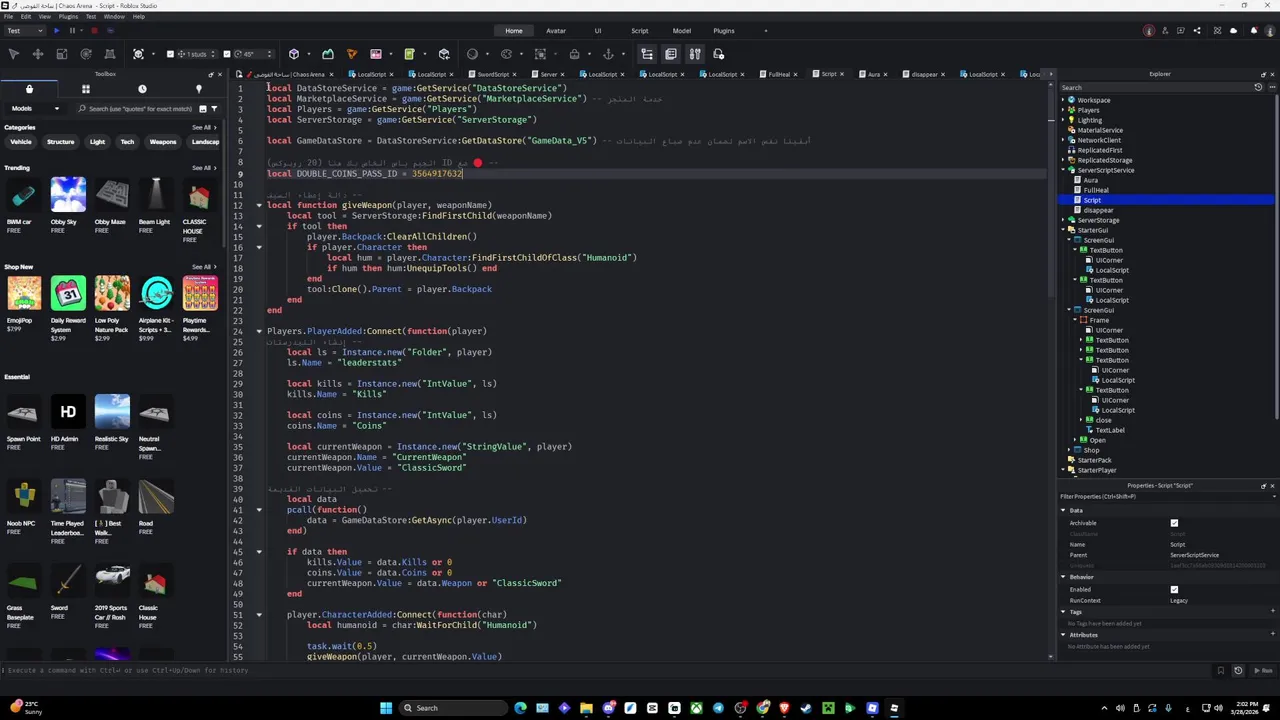
Task: Toggle the Enabled property checkbox
Action: coord(1174,589)
